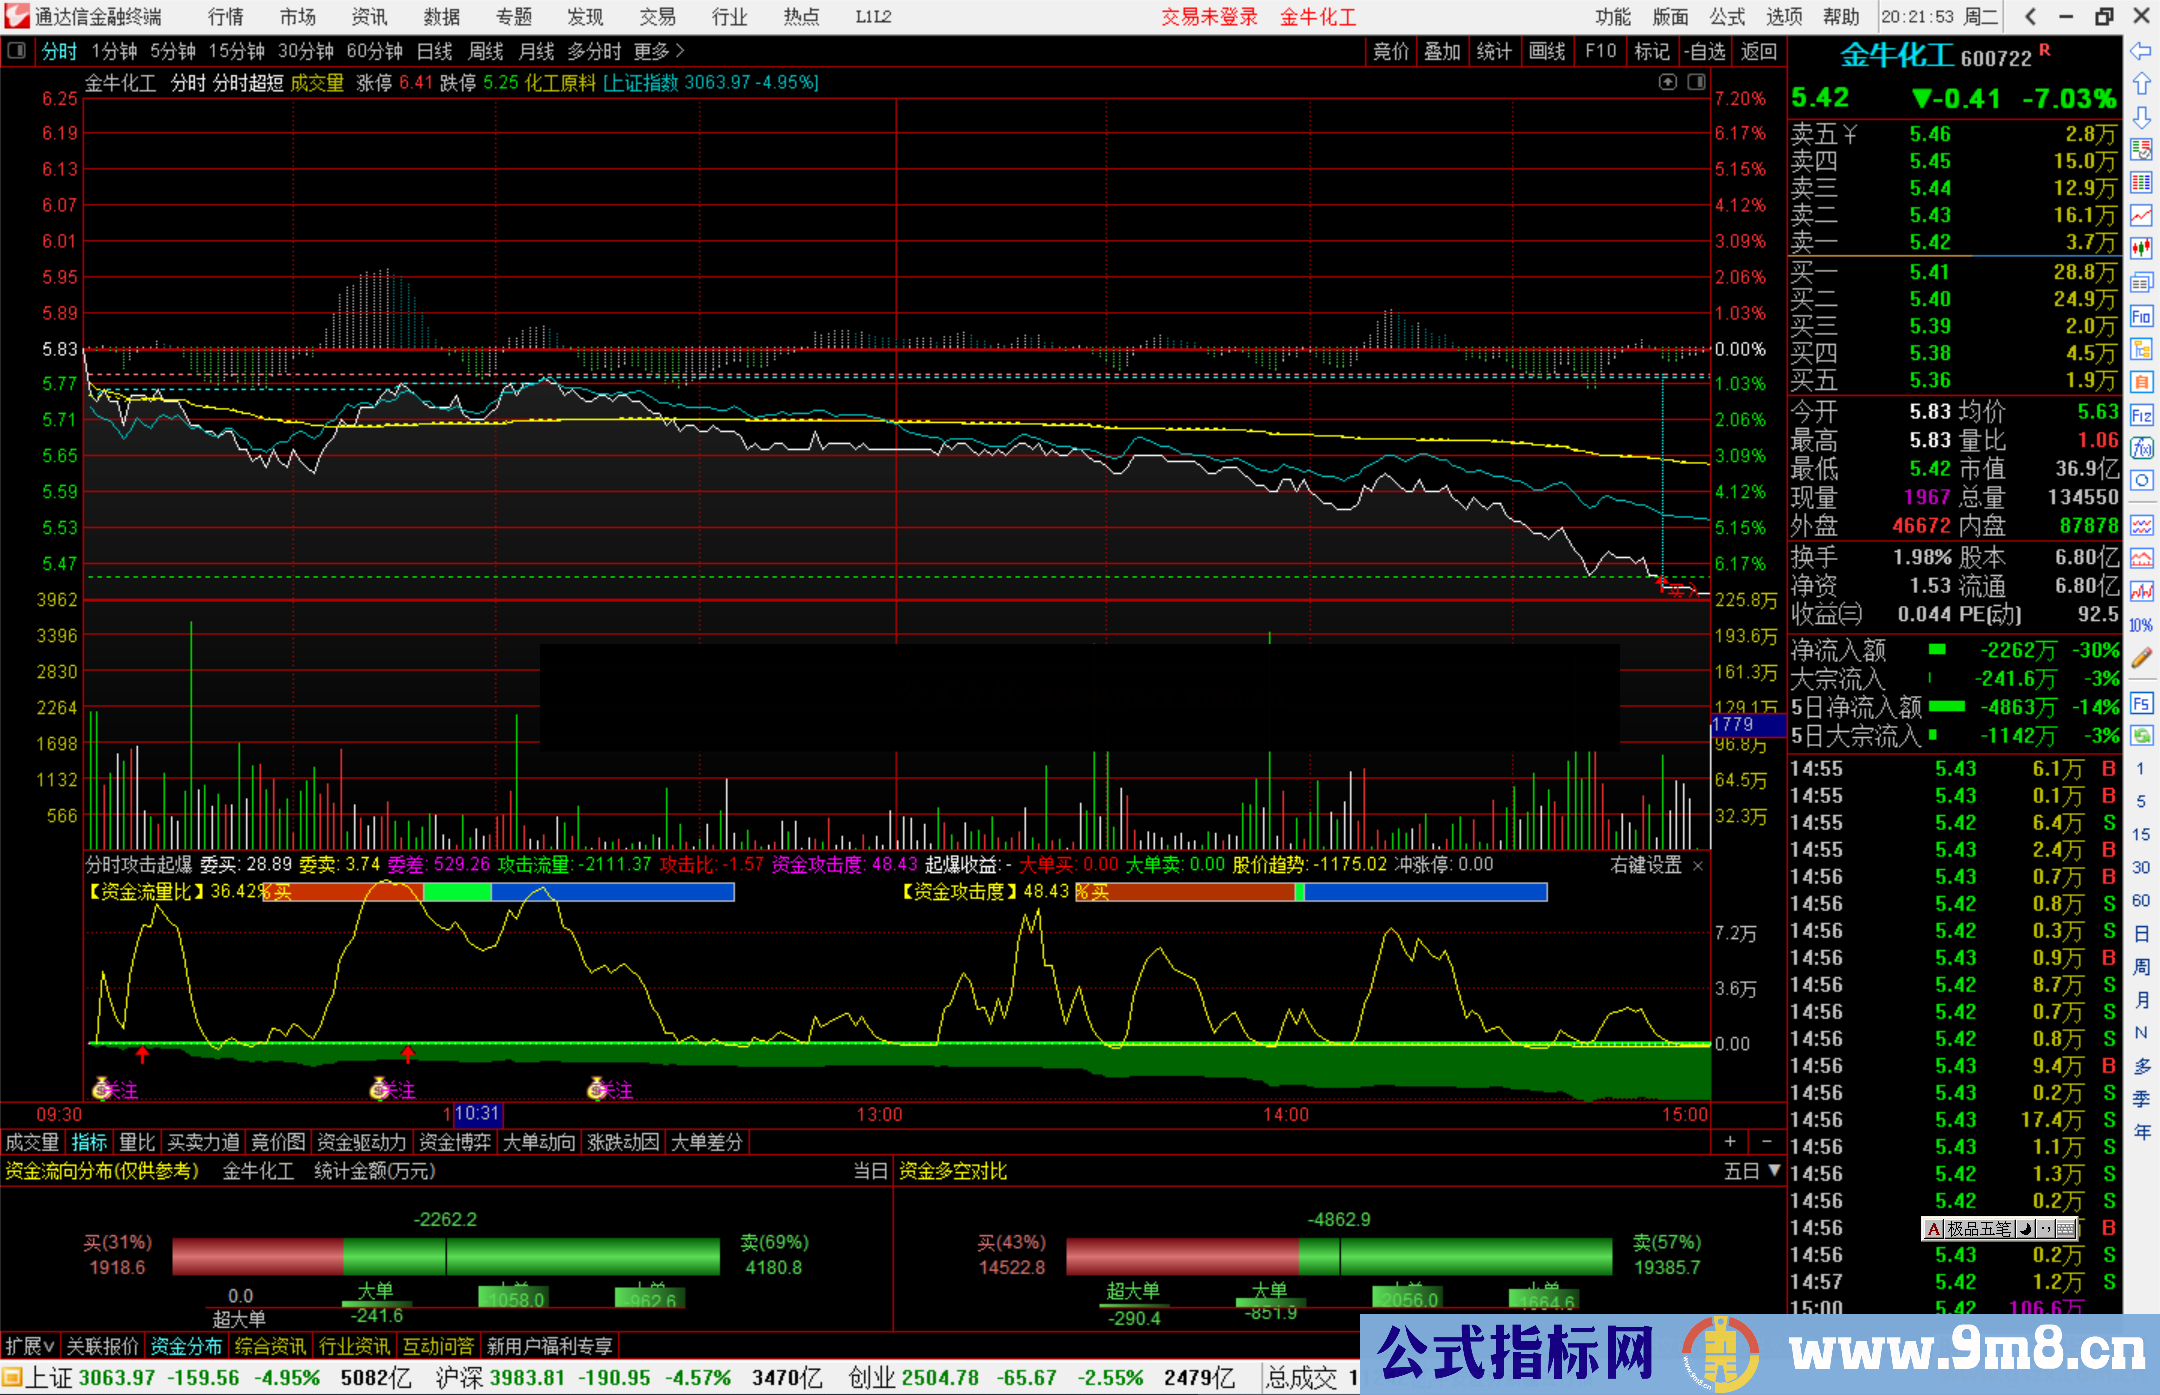Screen dimensions: 2160x1395
Task: Click the back arrow in right sidebar
Action: (x=2141, y=51)
